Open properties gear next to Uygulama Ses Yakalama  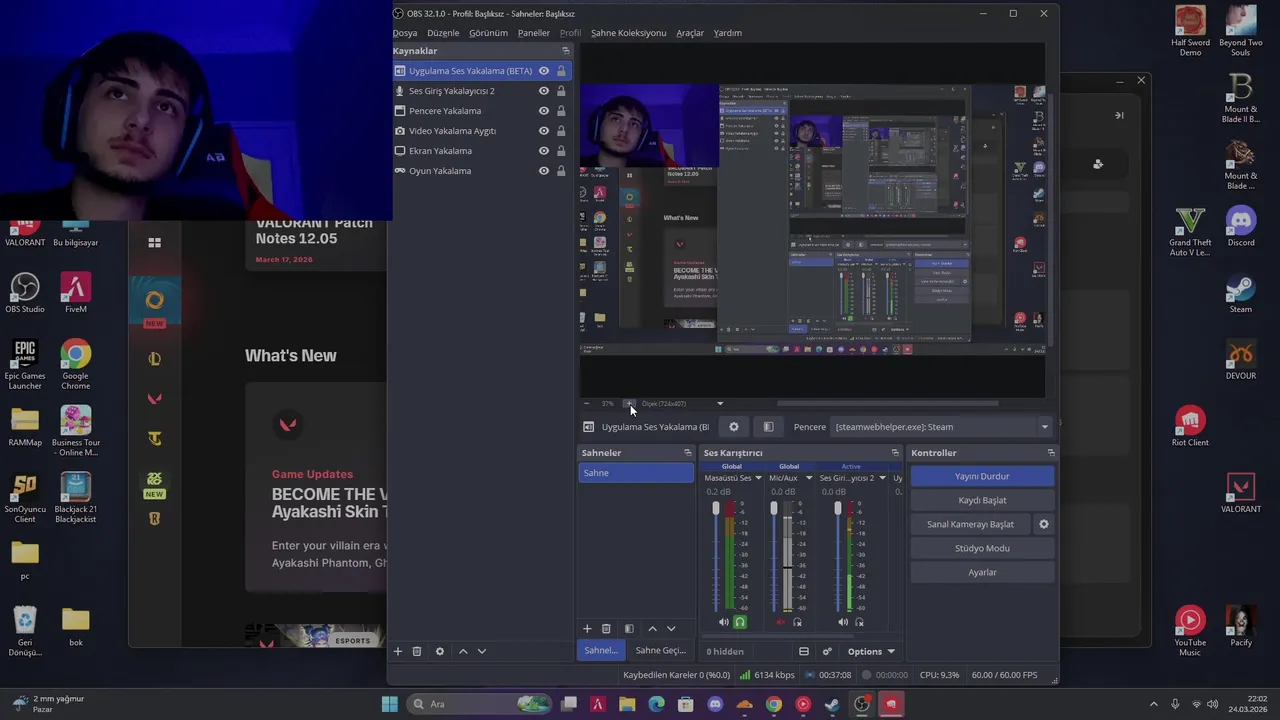point(734,427)
